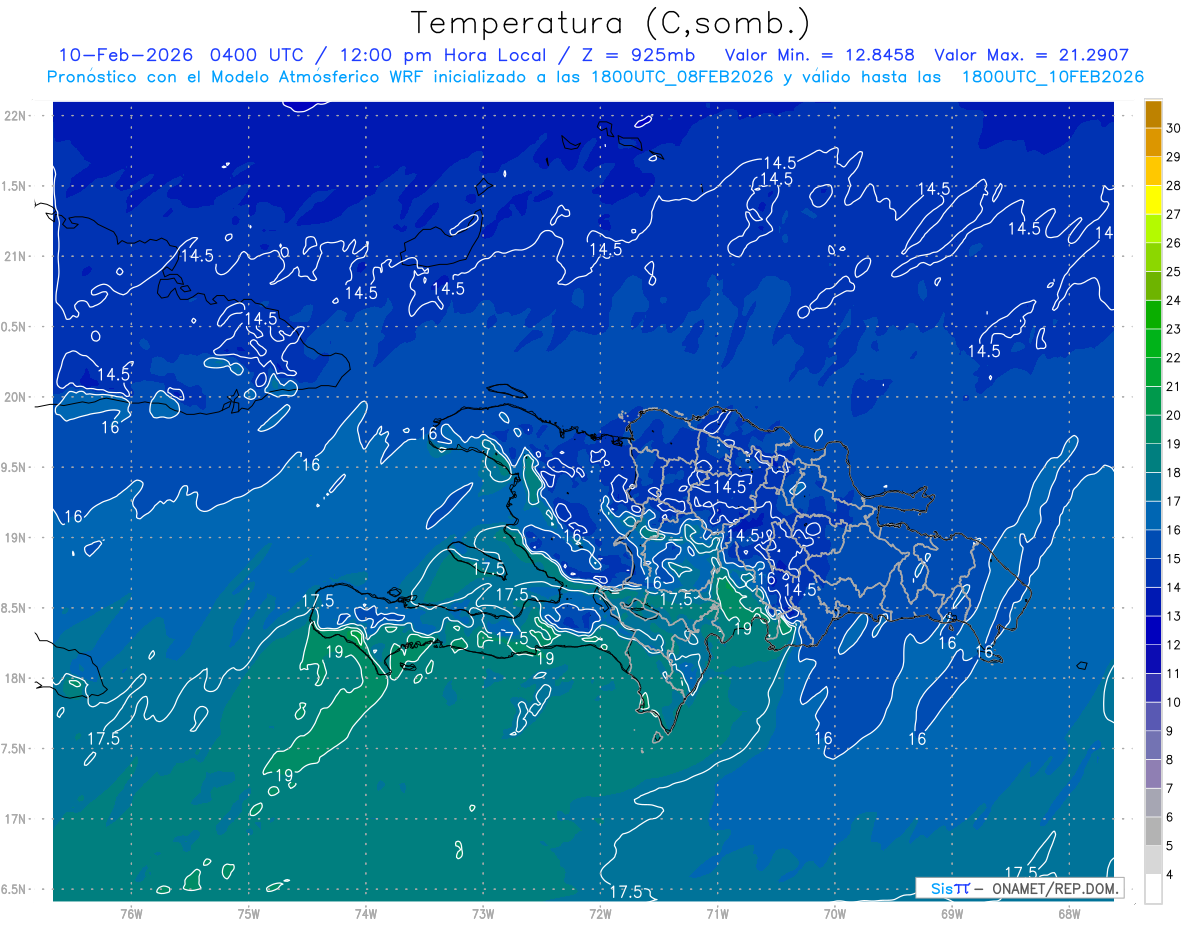1200x927 pixels.
Task: Click the 76W longitude axis label
Action: point(131,913)
